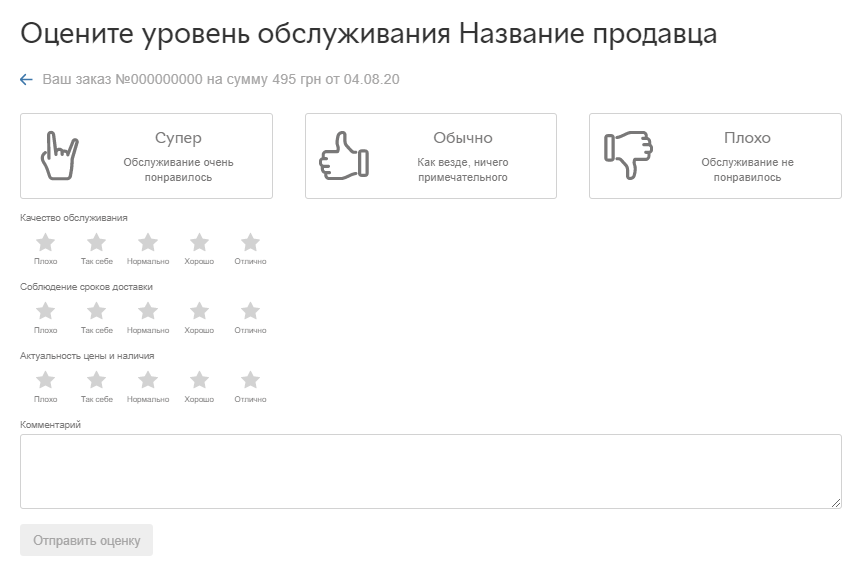Select the thumbs-up icon for Обычно
The image size is (853, 574).
click(344, 156)
